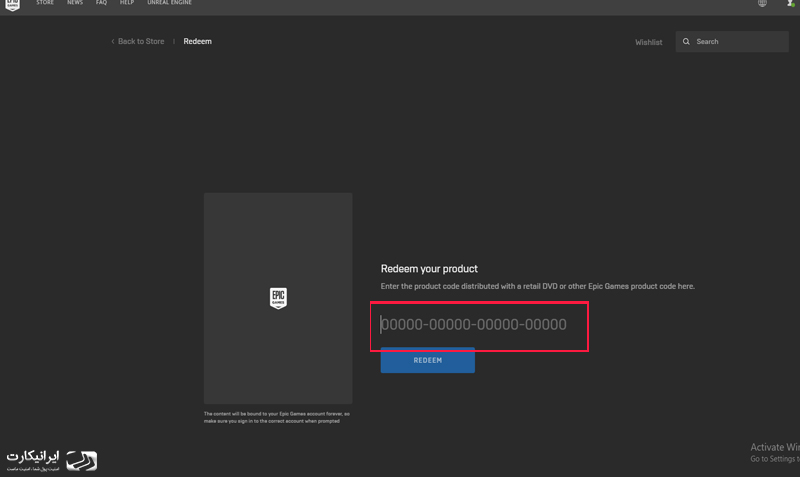The height and width of the screenshot is (477, 800).
Task: Navigate to UNREAL ENGINE
Action: pyautogui.click(x=169, y=3)
